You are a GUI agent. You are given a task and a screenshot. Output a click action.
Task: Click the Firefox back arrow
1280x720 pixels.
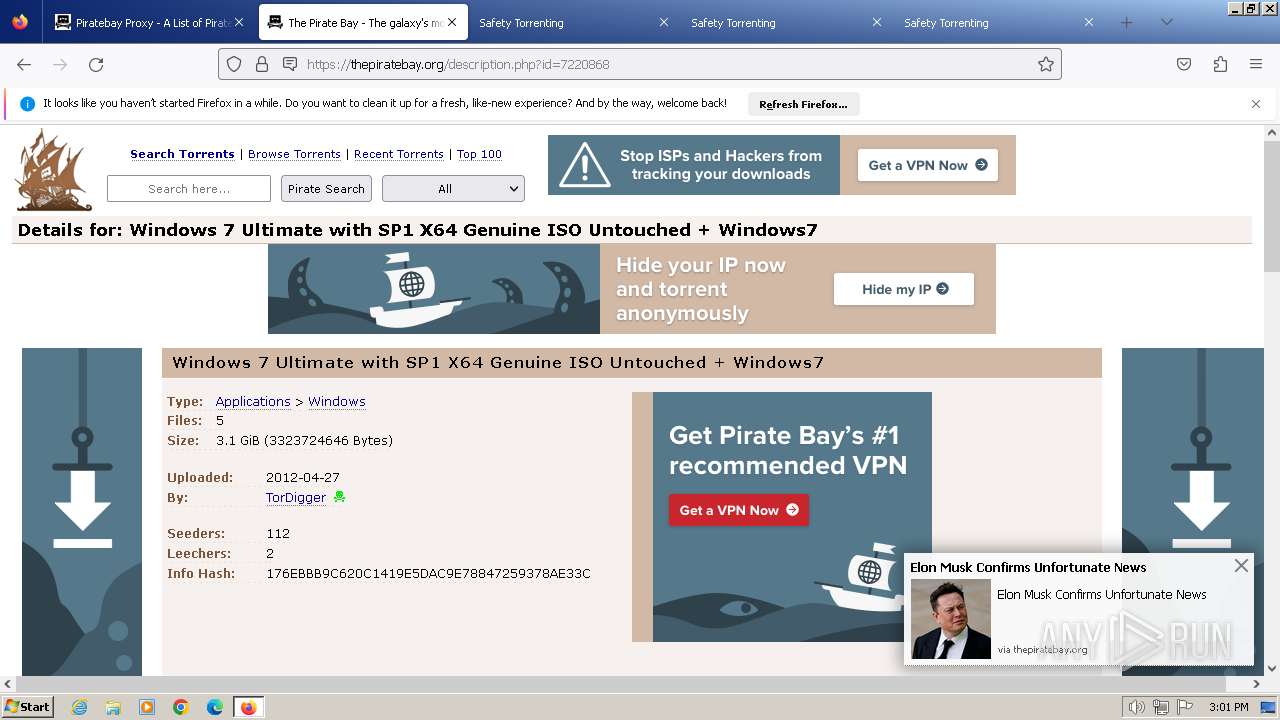(x=24, y=64)
